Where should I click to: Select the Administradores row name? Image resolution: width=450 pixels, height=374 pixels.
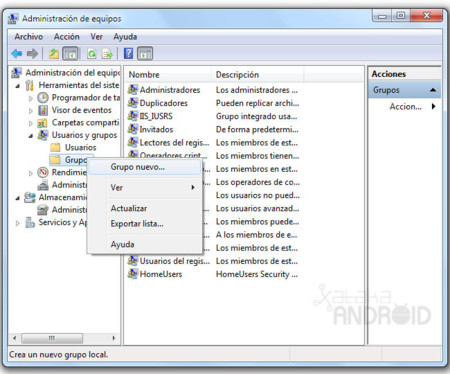[170, 90]
